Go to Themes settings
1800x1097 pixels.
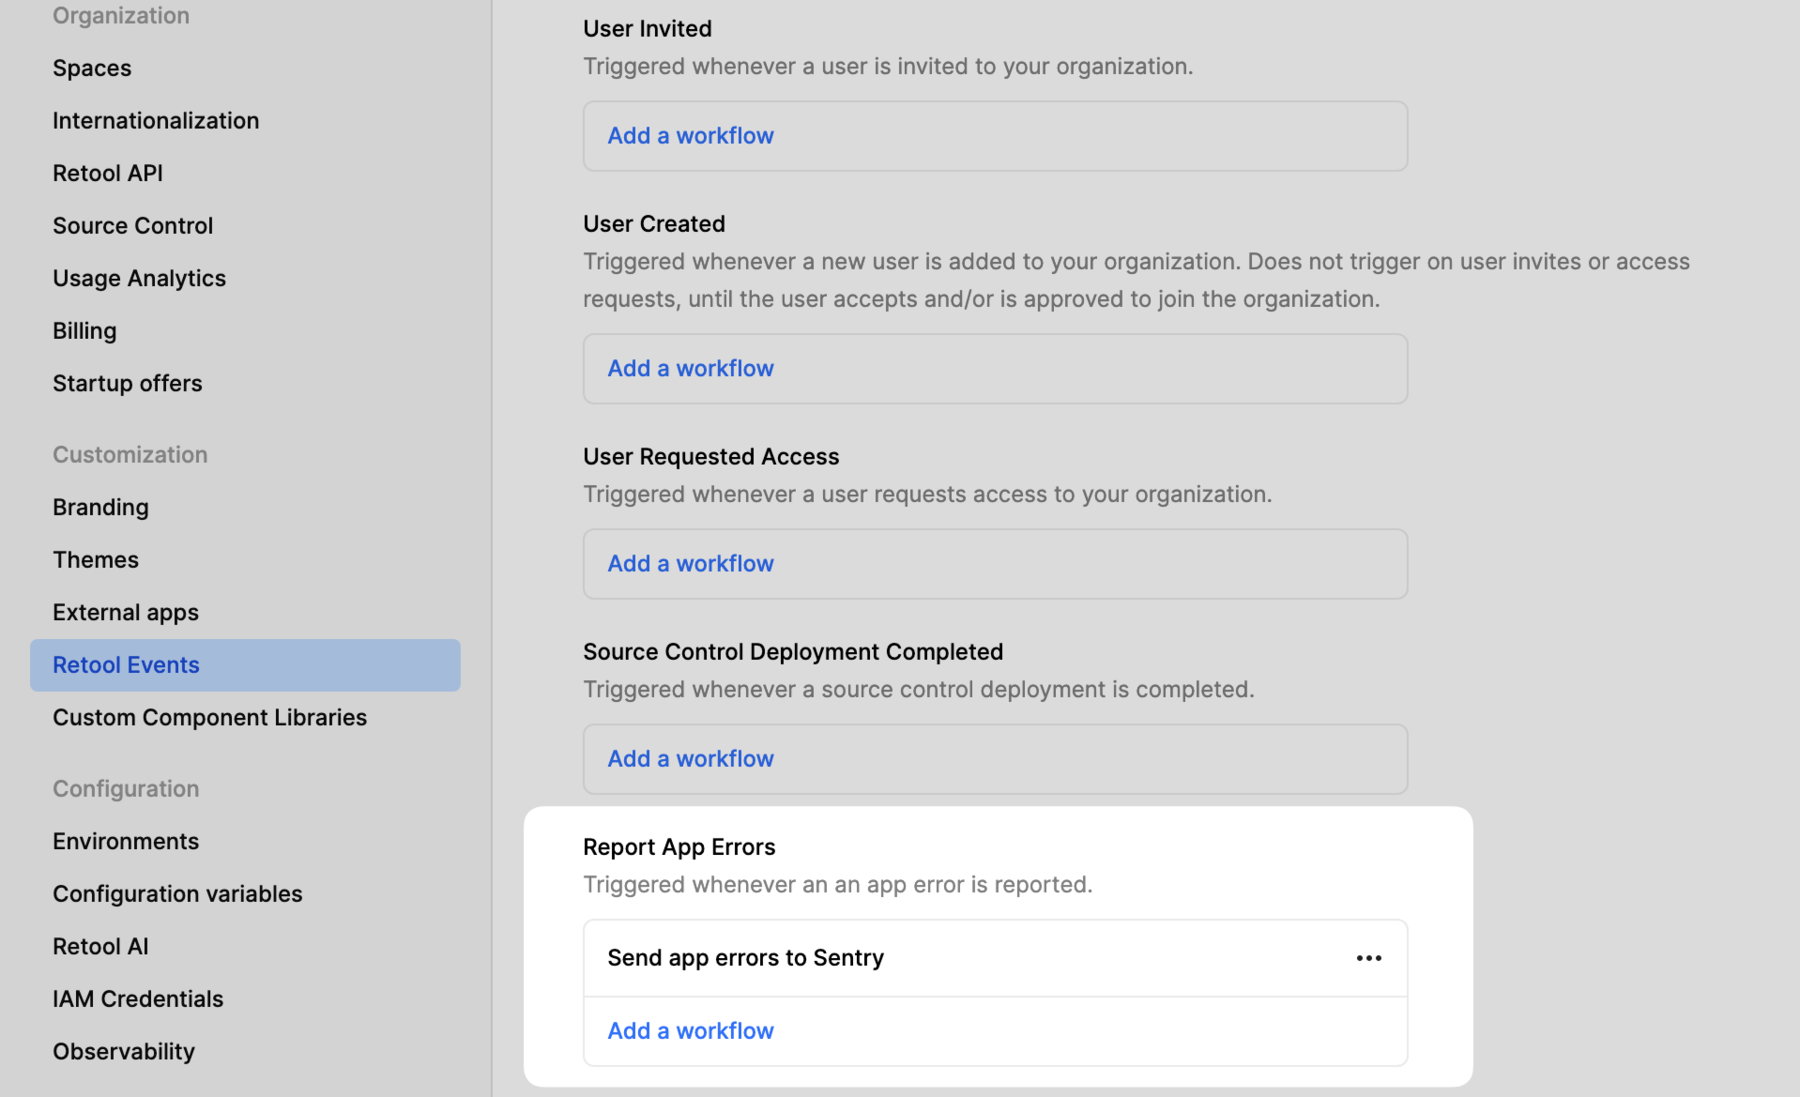[96, 560]
